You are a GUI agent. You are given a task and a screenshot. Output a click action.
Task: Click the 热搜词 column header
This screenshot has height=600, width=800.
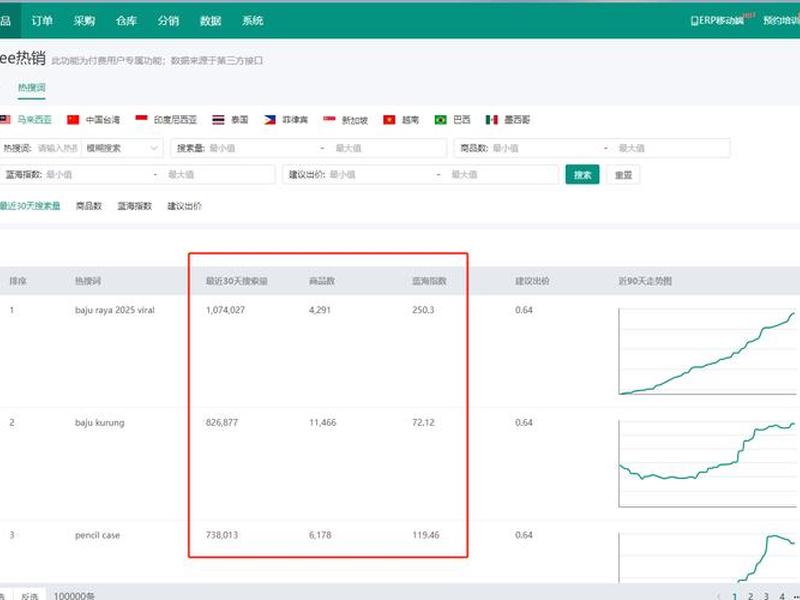coord(88,281)
